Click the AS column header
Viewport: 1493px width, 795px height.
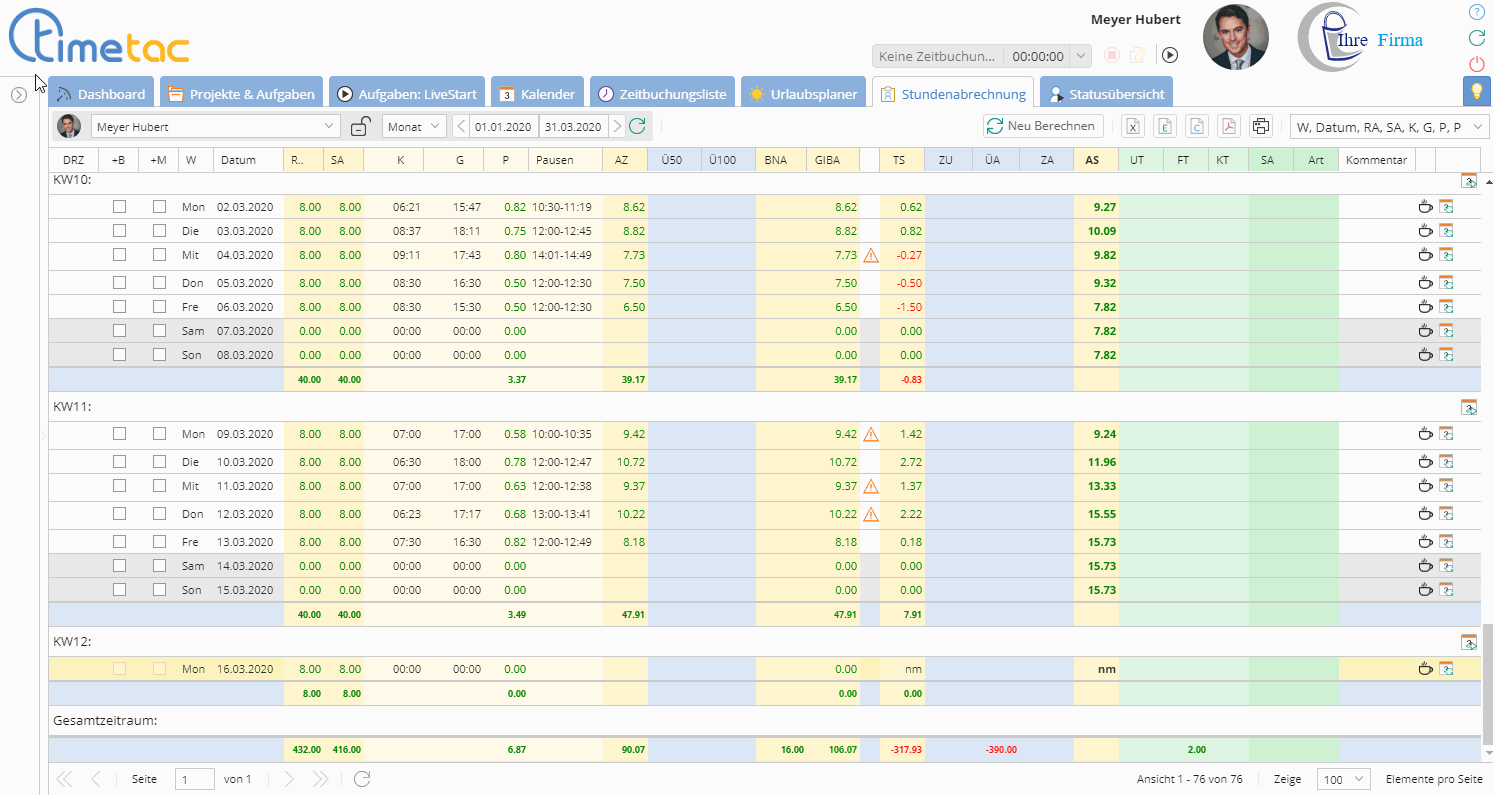[1091, 160]
